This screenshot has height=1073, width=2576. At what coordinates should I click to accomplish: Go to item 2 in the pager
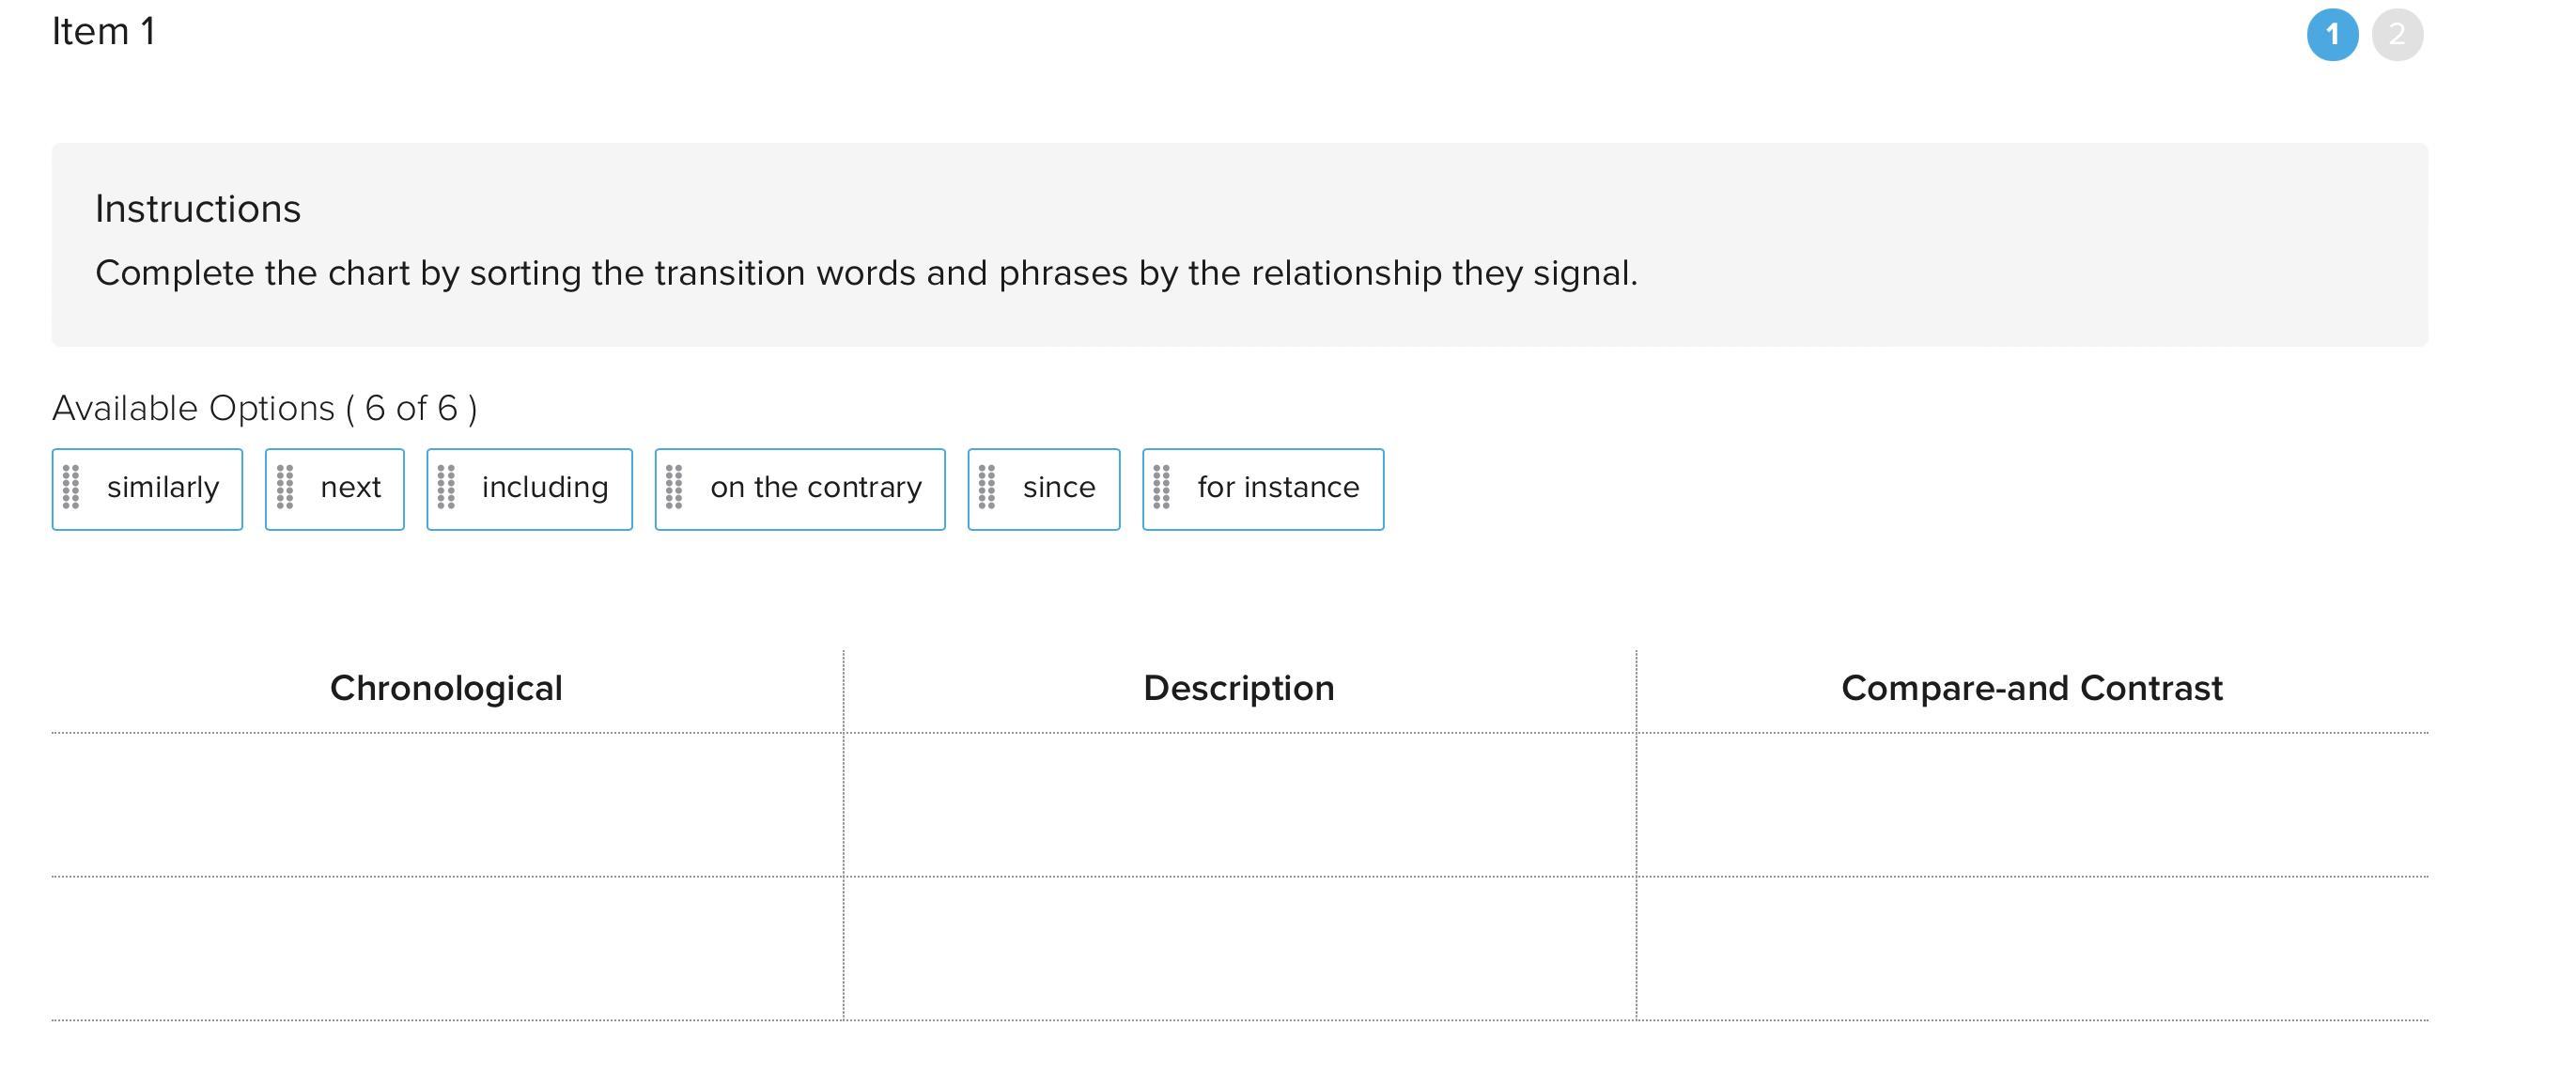2397,35
